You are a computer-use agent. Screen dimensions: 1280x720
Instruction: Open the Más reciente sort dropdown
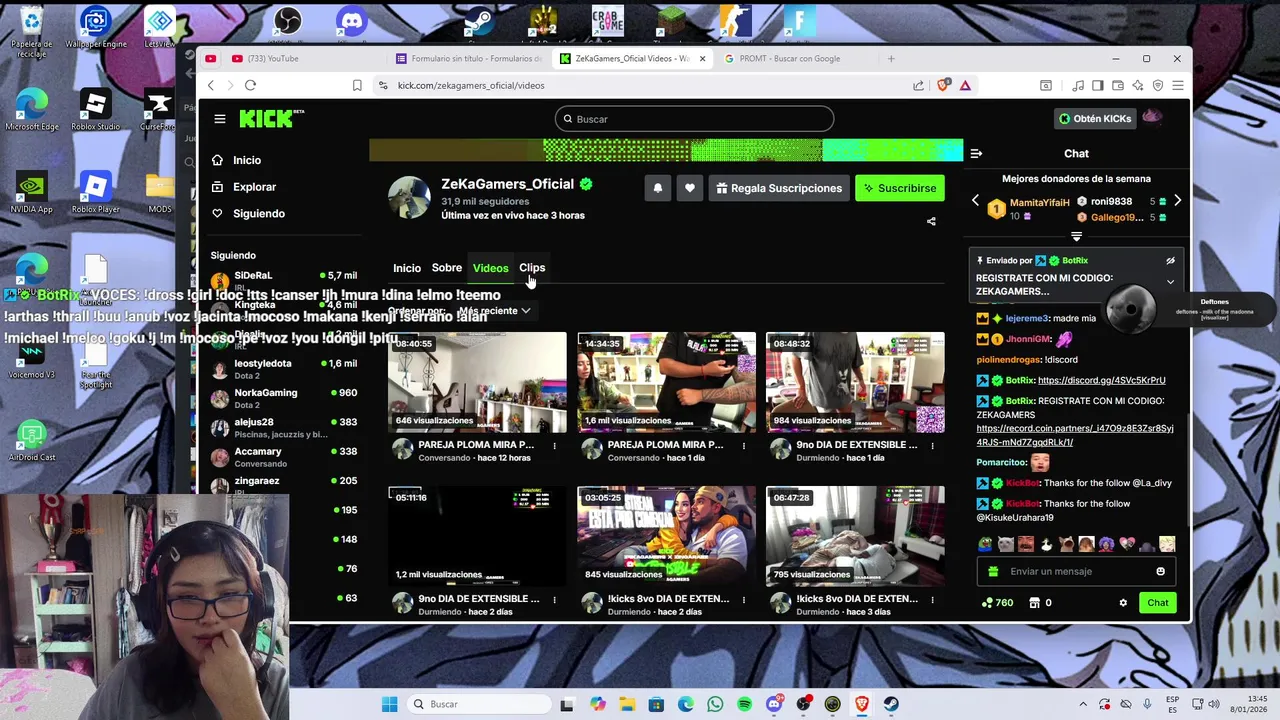coord(494,311)
